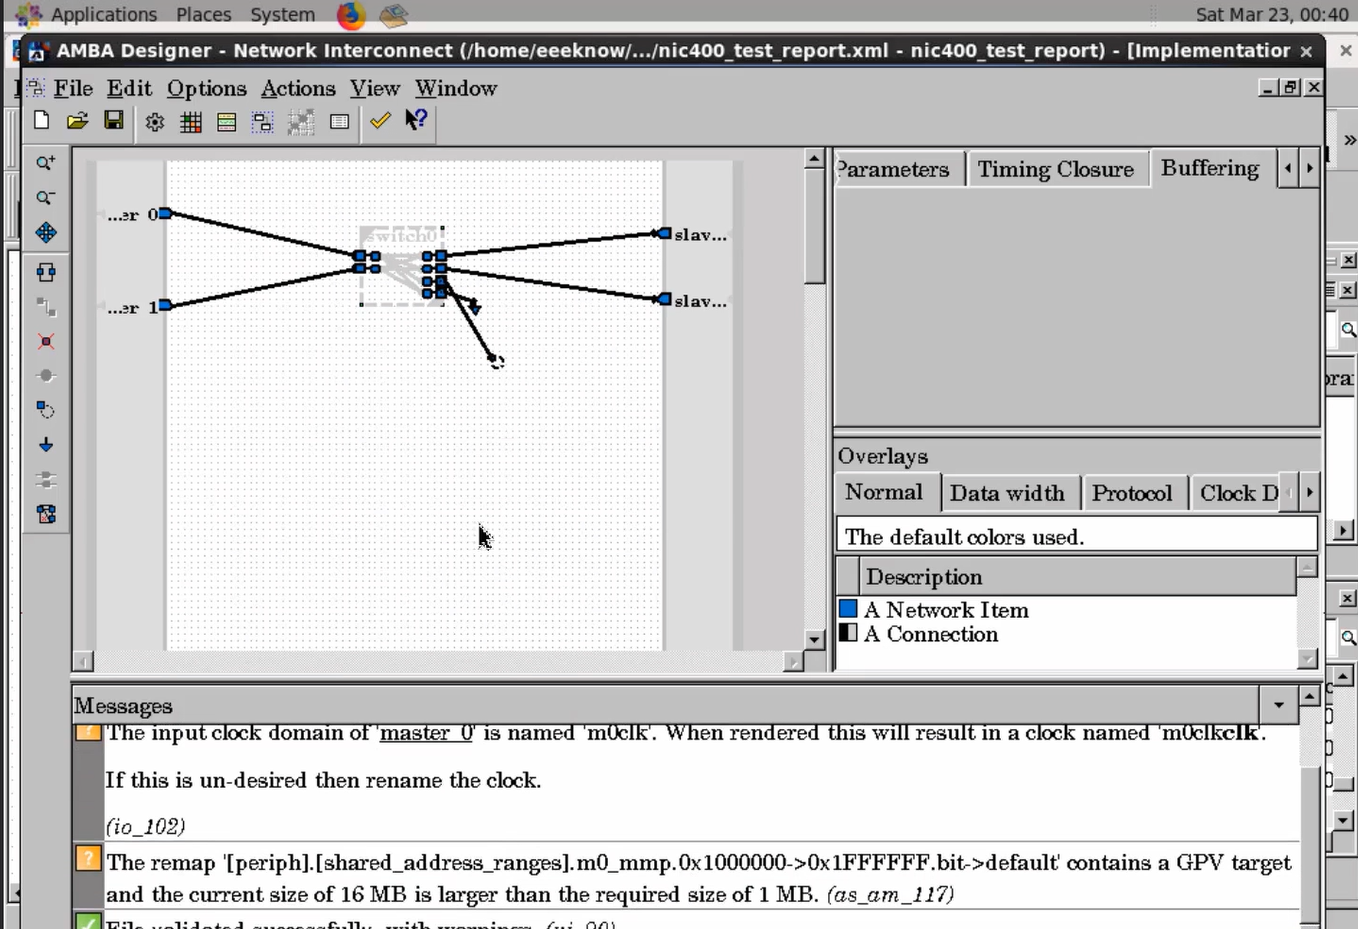Click canvas horizontal scrollbar left arrow

[83, 661]
